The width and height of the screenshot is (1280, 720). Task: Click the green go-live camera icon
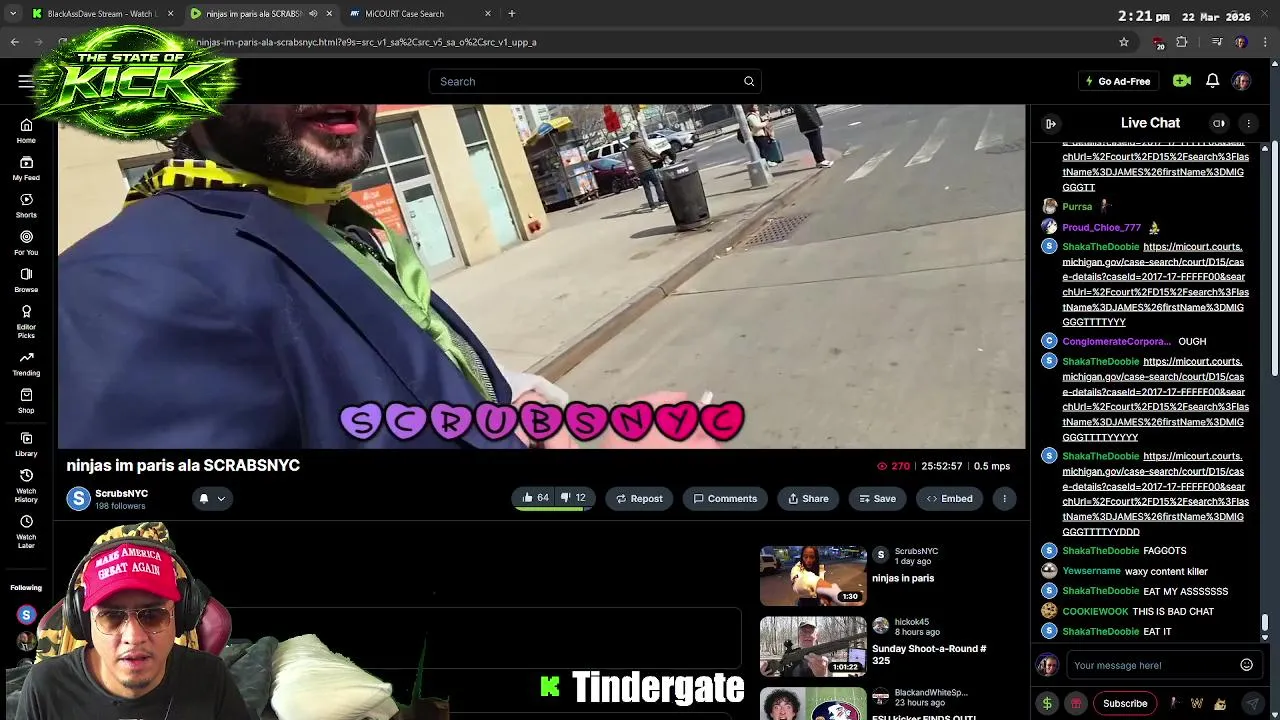click(1182, 81)
